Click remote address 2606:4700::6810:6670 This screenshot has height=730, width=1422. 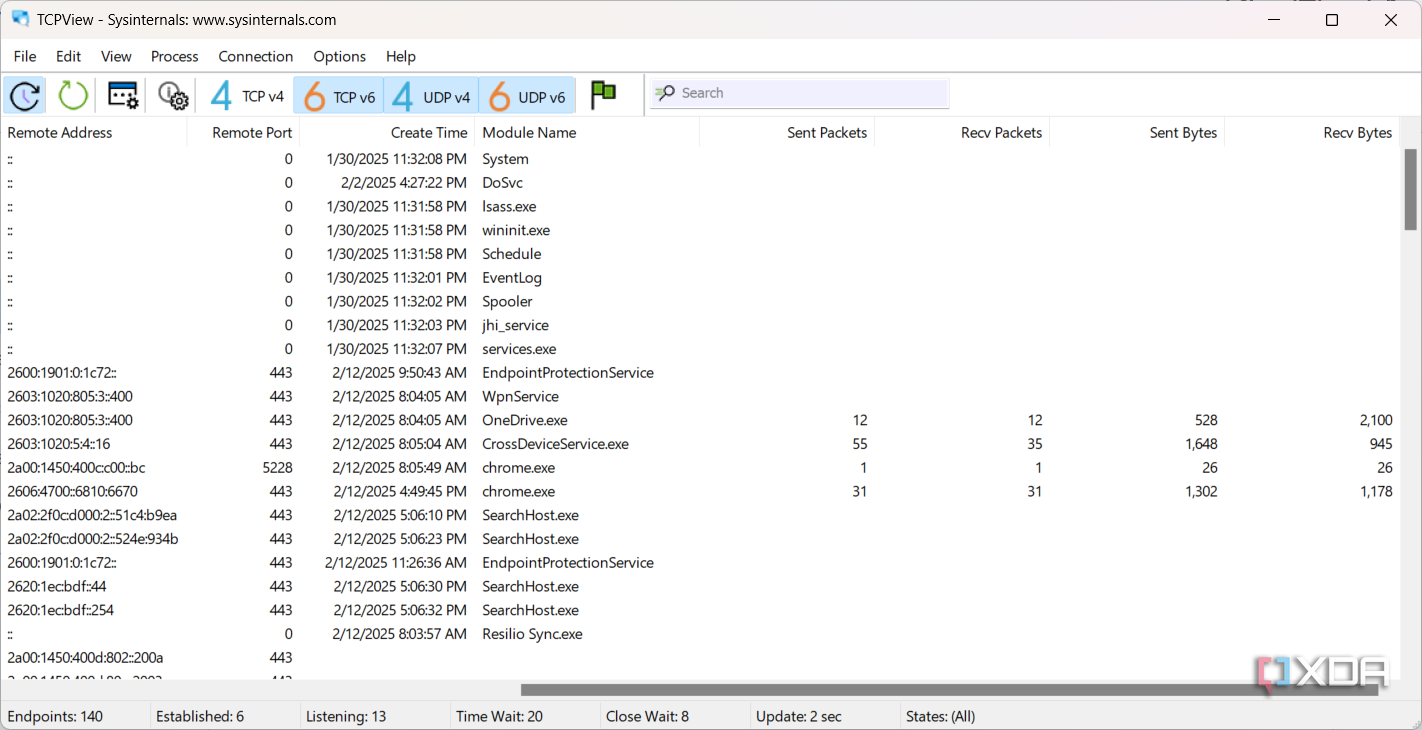coord(72,492)
